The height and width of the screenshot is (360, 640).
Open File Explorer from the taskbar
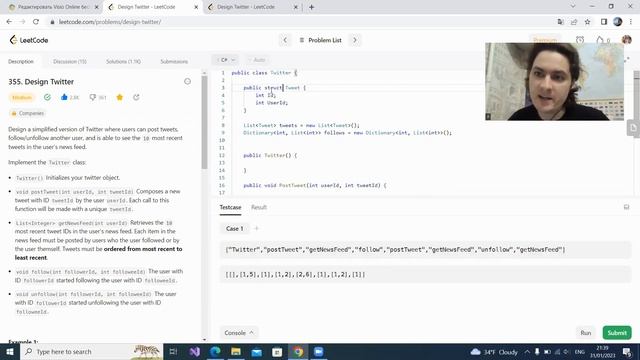[236, 351]
